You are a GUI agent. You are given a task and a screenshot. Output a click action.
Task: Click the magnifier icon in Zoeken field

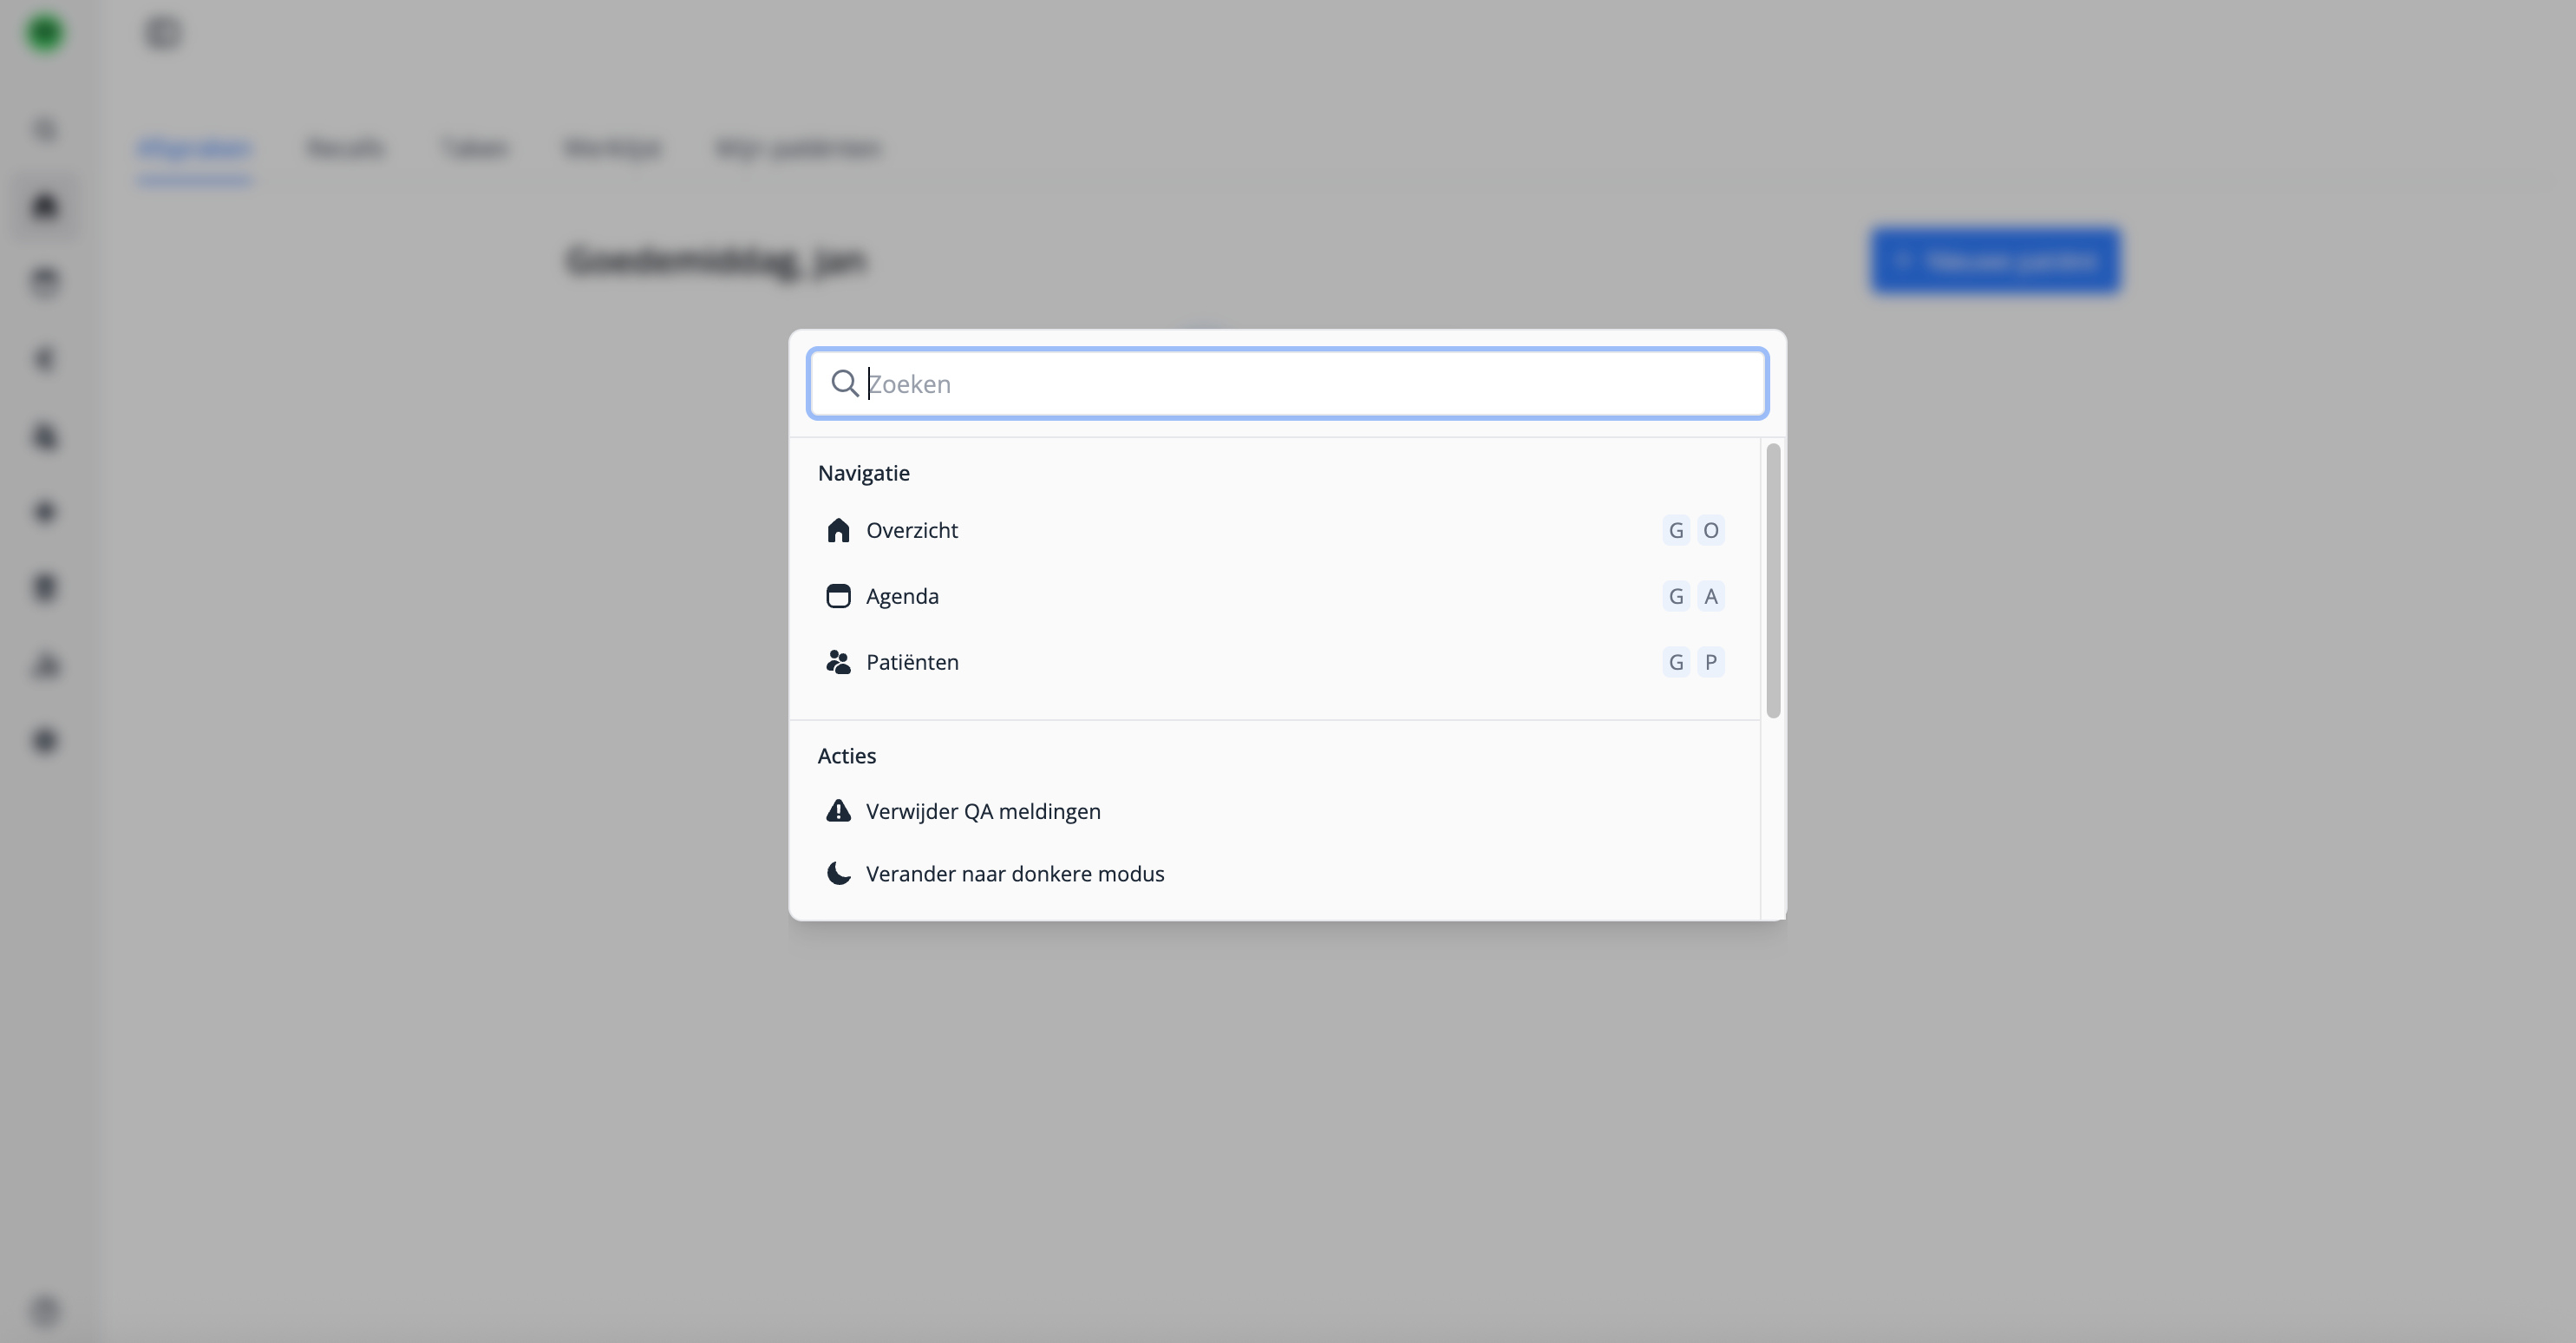click(844, 384)
